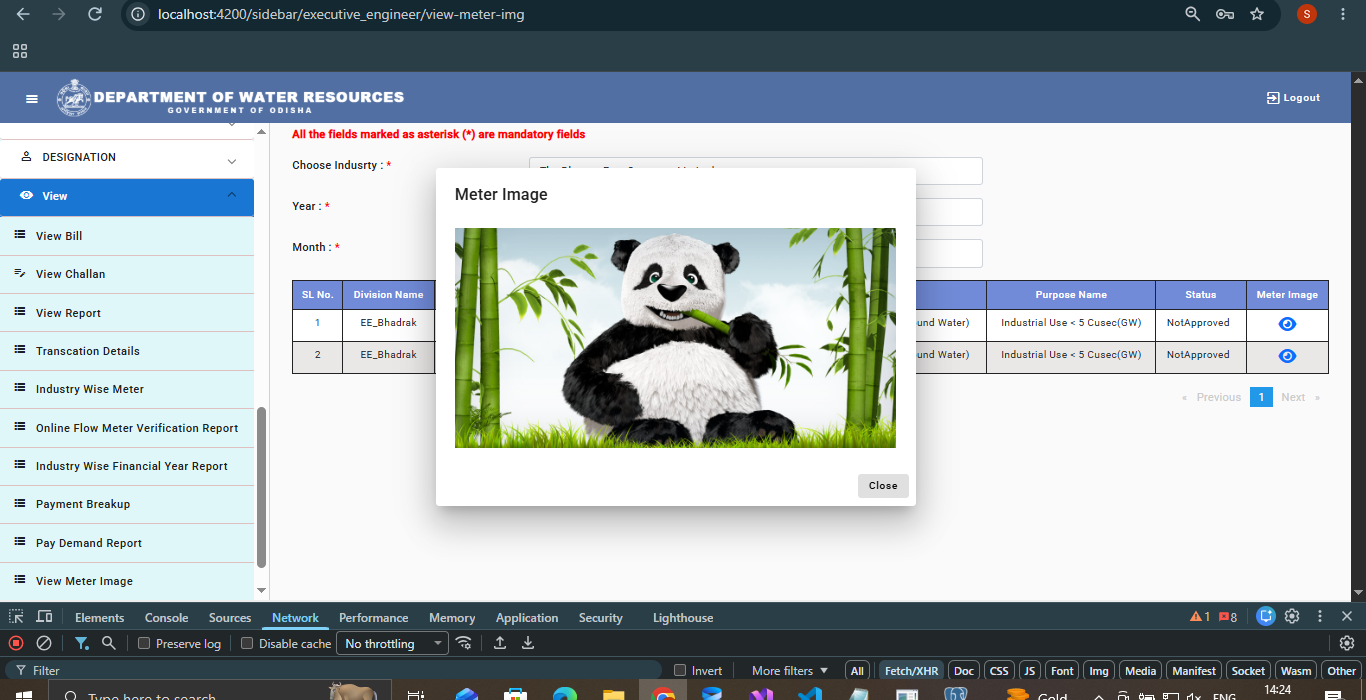The width and height of the screenshot is (1366, 700).
Task: Toggle sidebar with the hamburger menu icon
Action: point(32,98)
